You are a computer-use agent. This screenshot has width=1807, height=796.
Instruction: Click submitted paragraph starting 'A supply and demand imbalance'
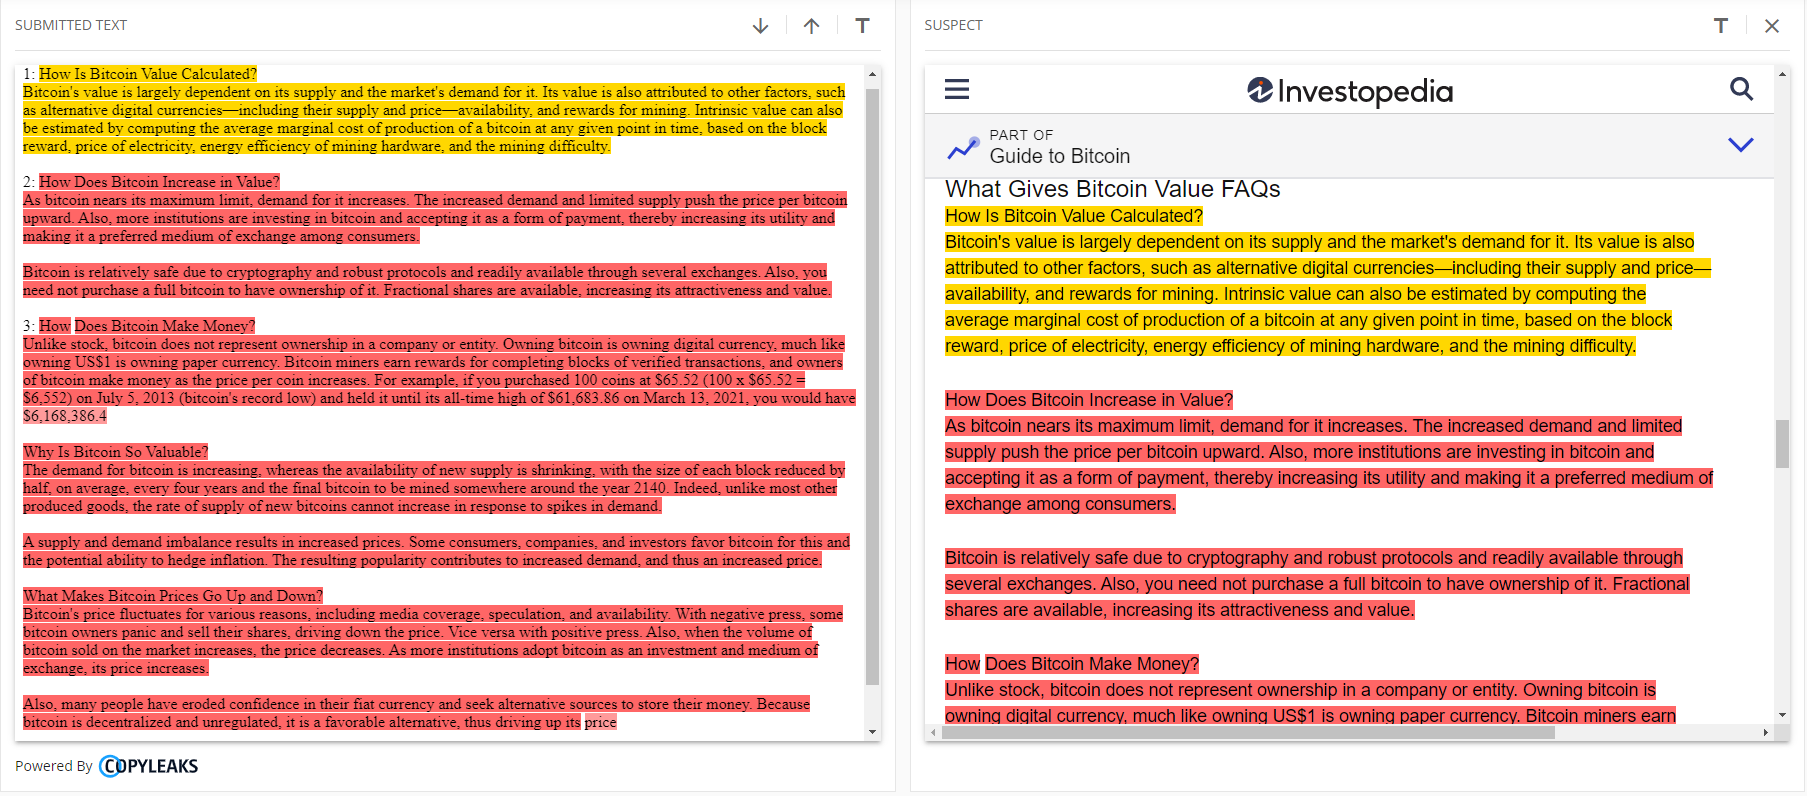pyautogui.click(x=436, y=551)
